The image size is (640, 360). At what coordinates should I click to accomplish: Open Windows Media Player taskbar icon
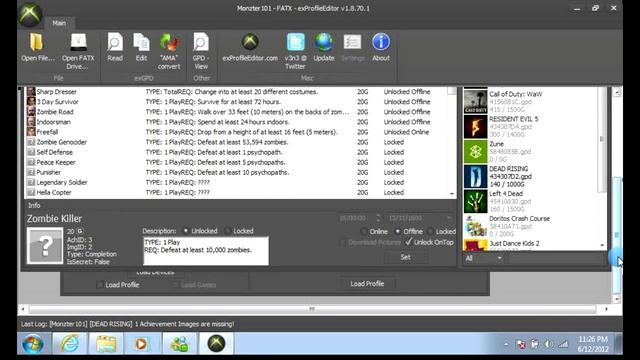[141, 344]
